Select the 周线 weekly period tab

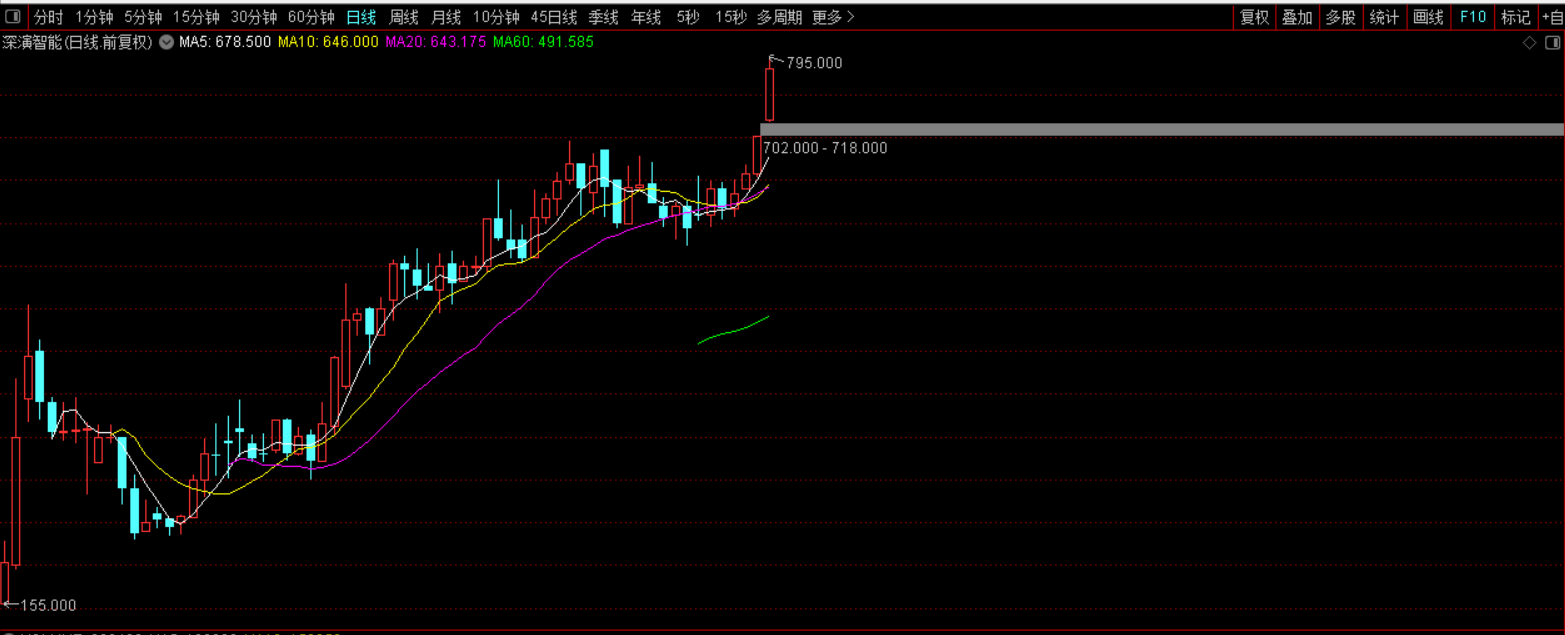pos(404,17)
